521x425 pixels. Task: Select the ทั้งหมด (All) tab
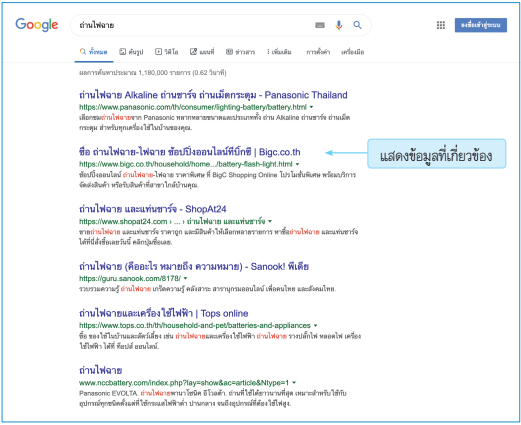click(x=94, y=52)
